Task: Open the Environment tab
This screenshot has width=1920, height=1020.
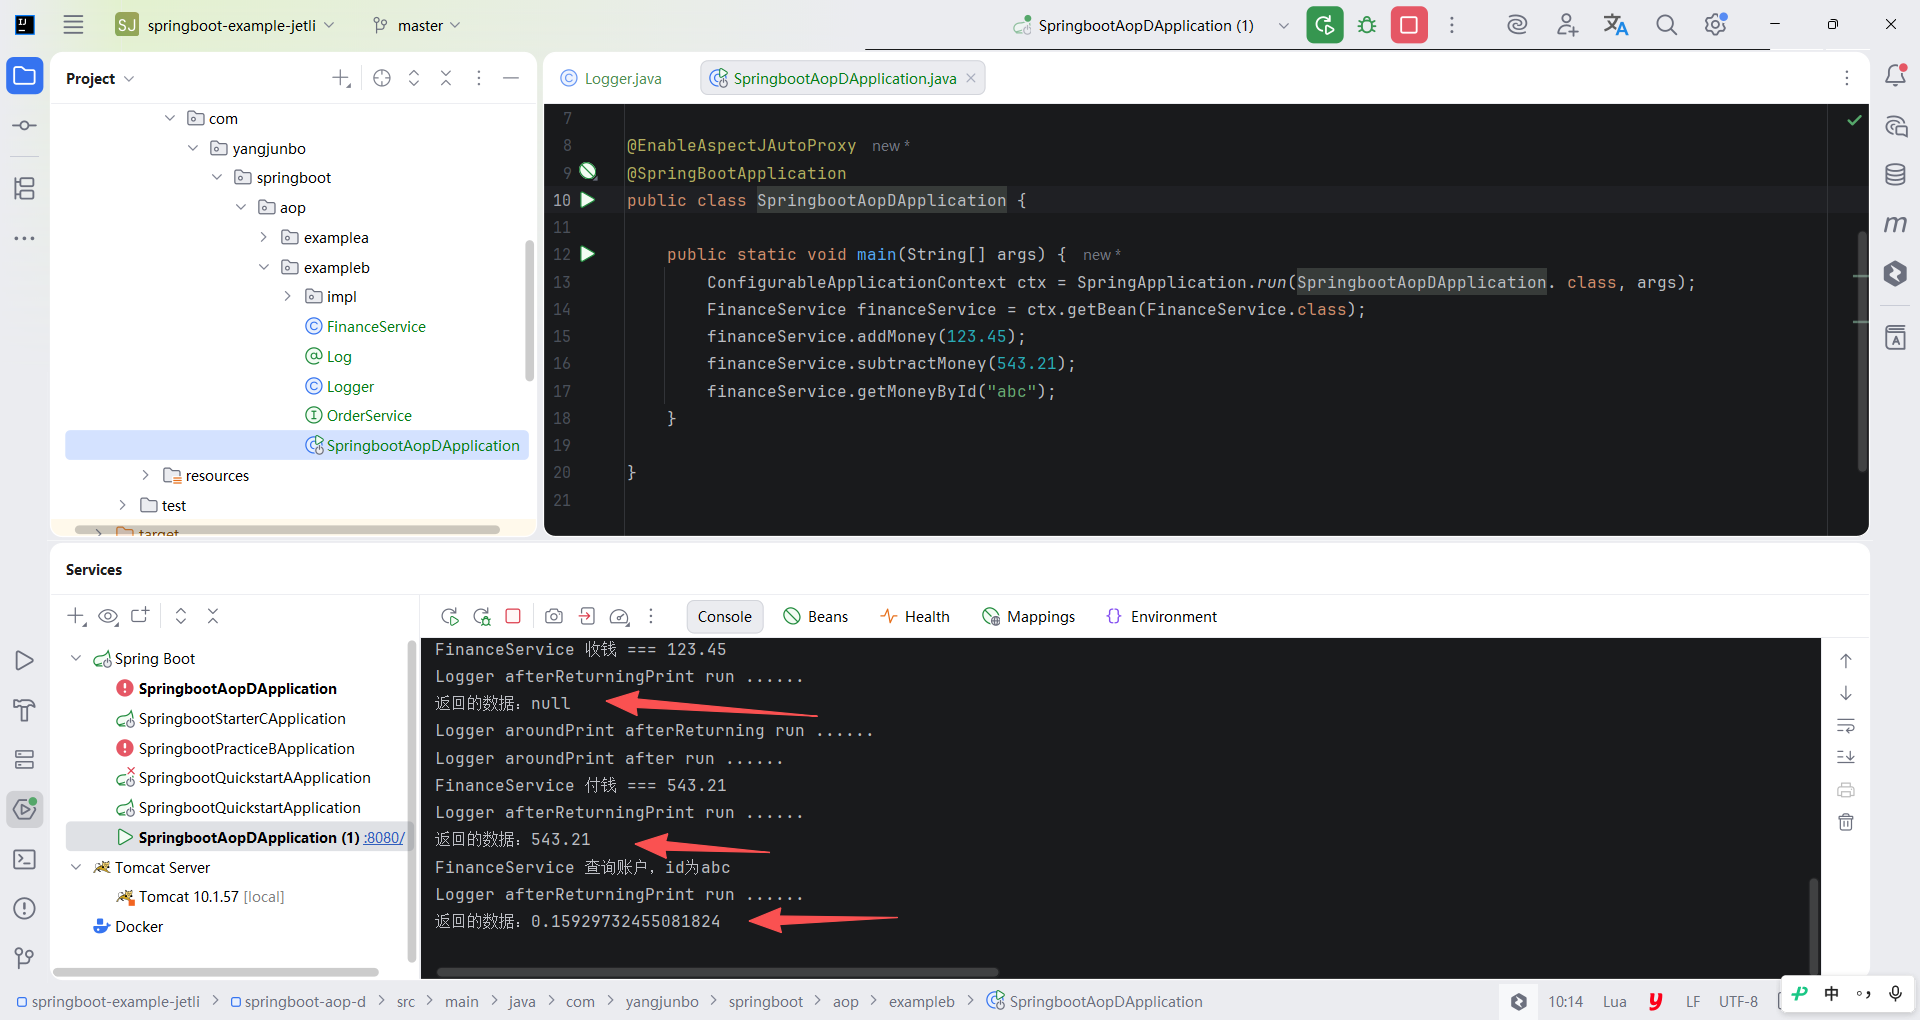Action: tap(1161, 616)
